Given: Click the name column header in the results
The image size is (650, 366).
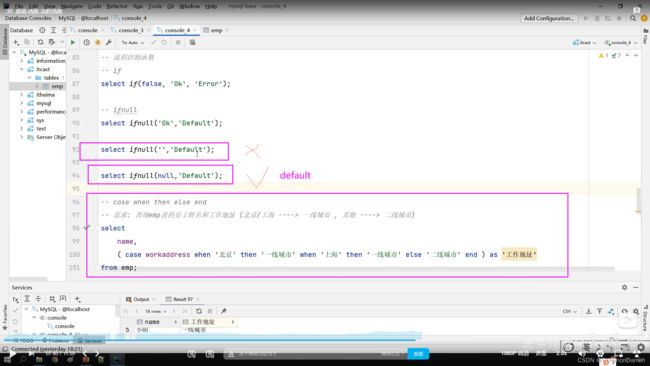Looking at the screenshot, I should 152,322.
